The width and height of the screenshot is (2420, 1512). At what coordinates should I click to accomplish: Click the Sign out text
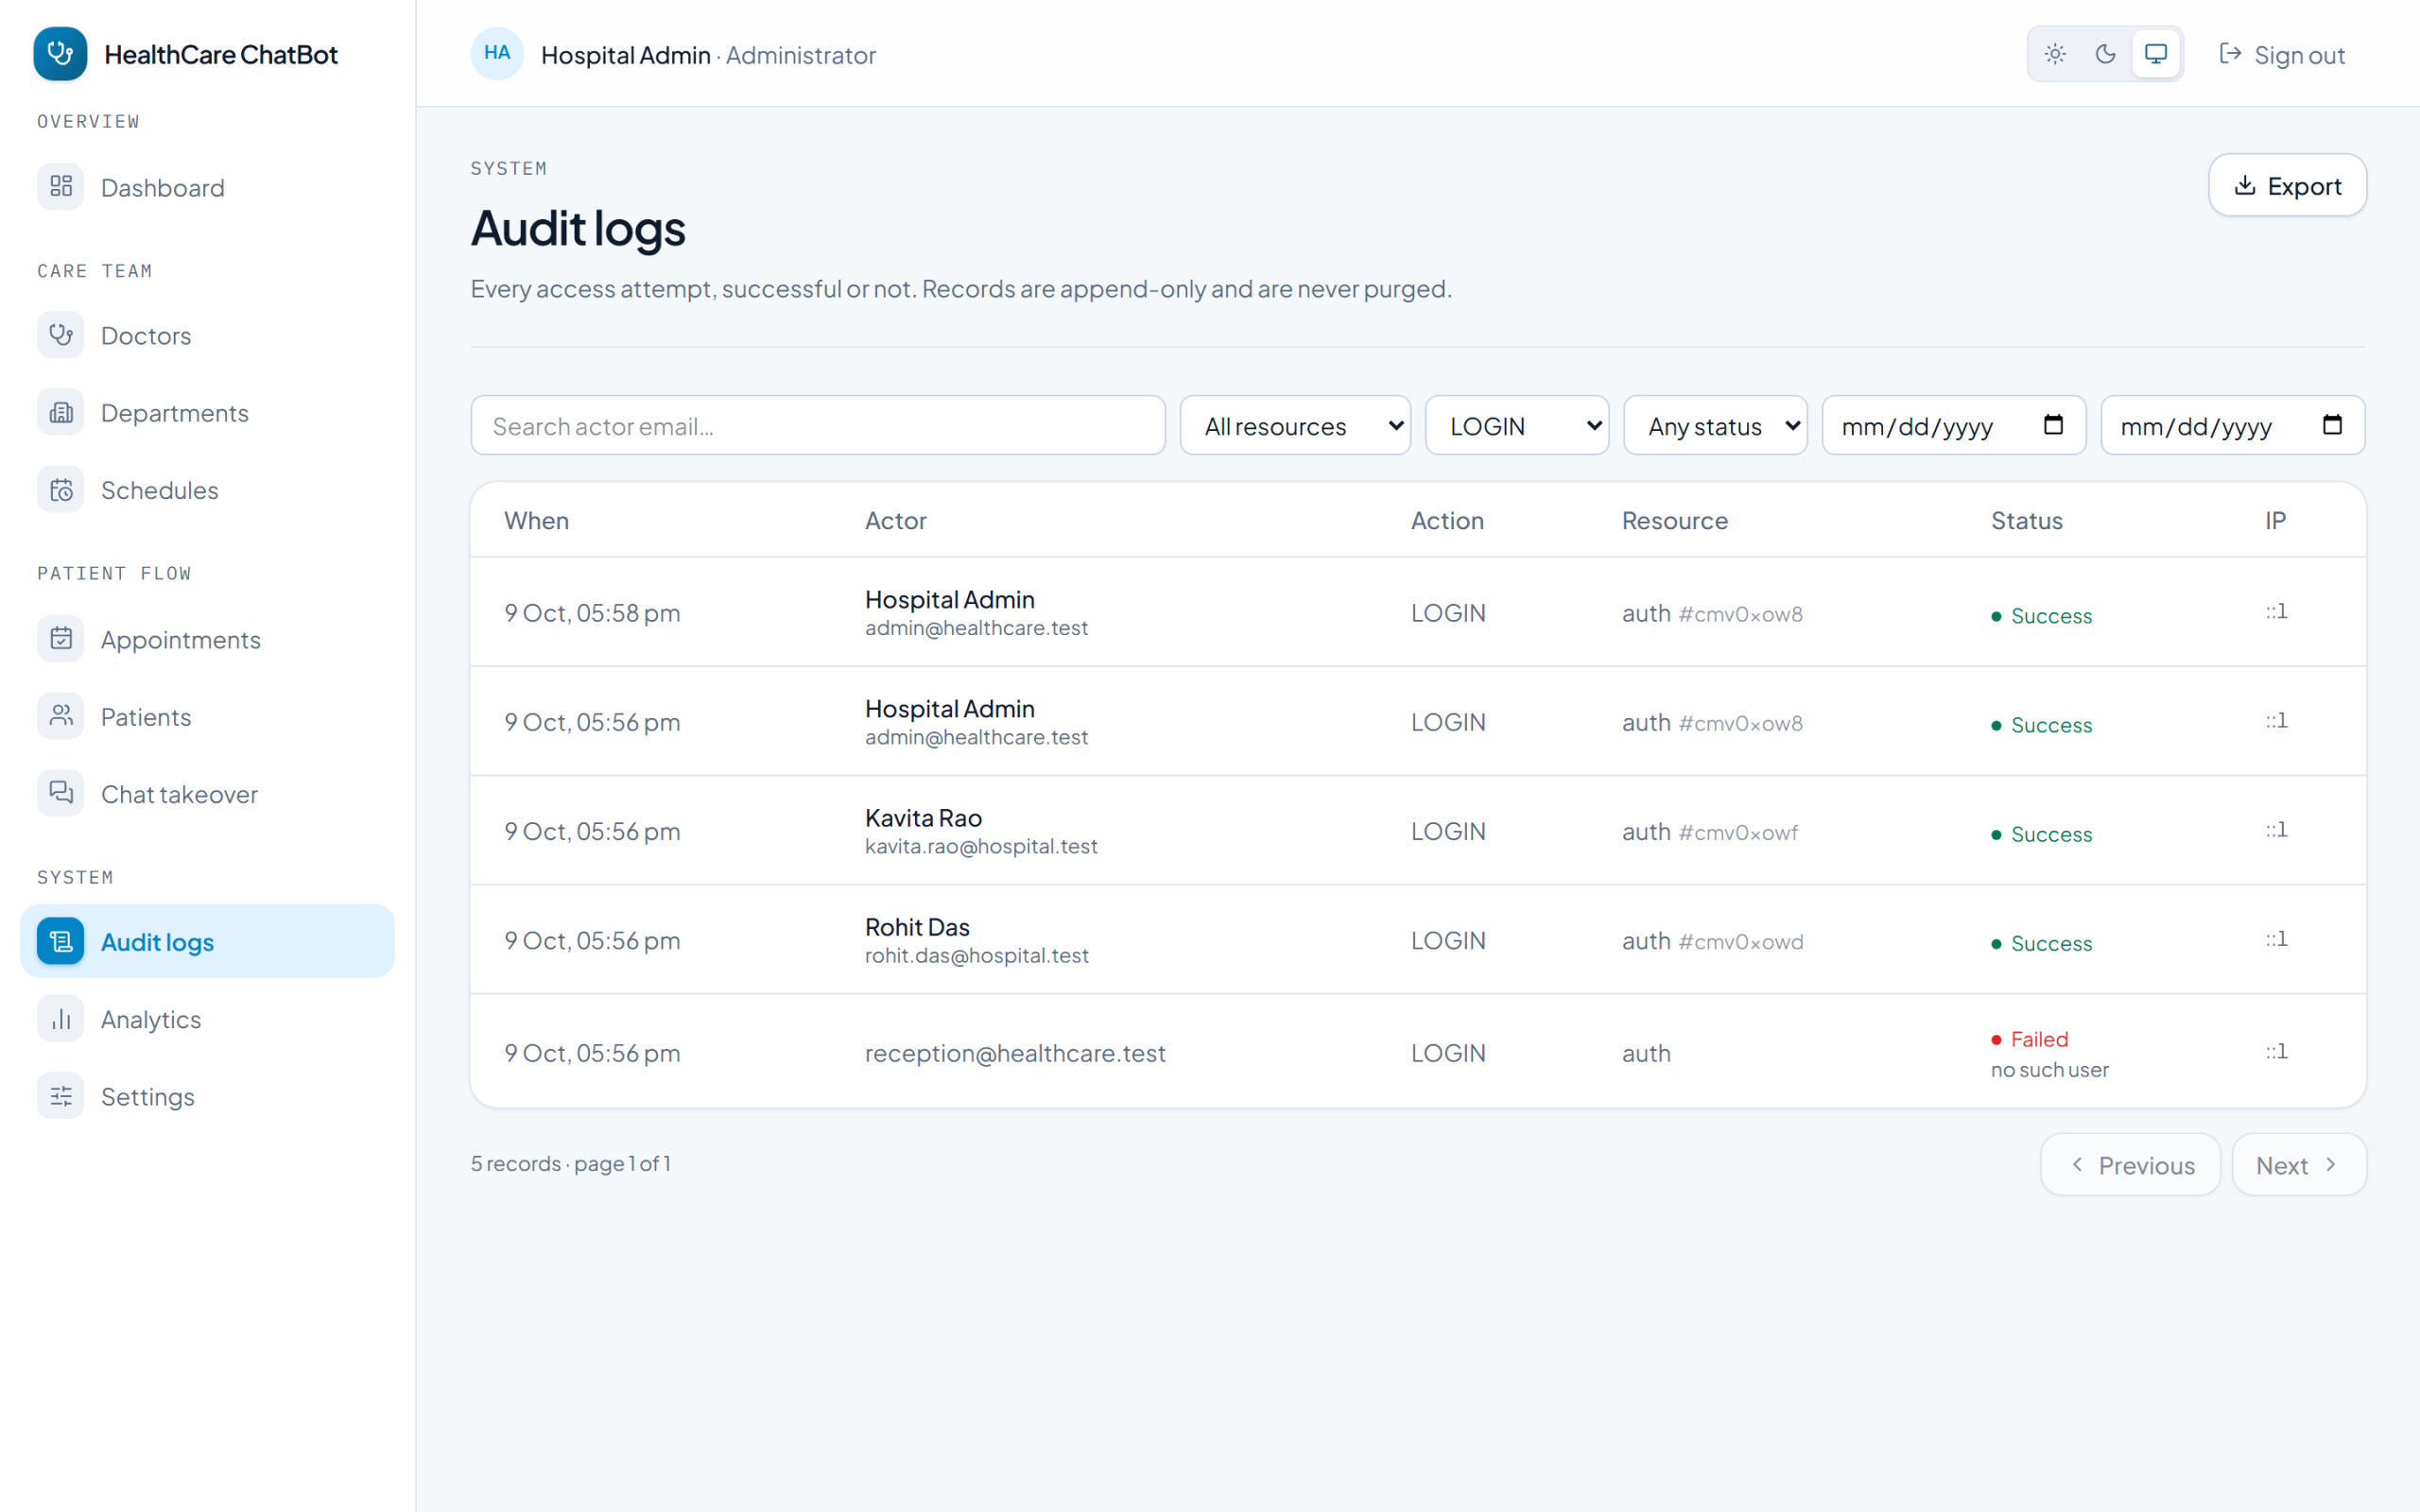point(2299,55)
